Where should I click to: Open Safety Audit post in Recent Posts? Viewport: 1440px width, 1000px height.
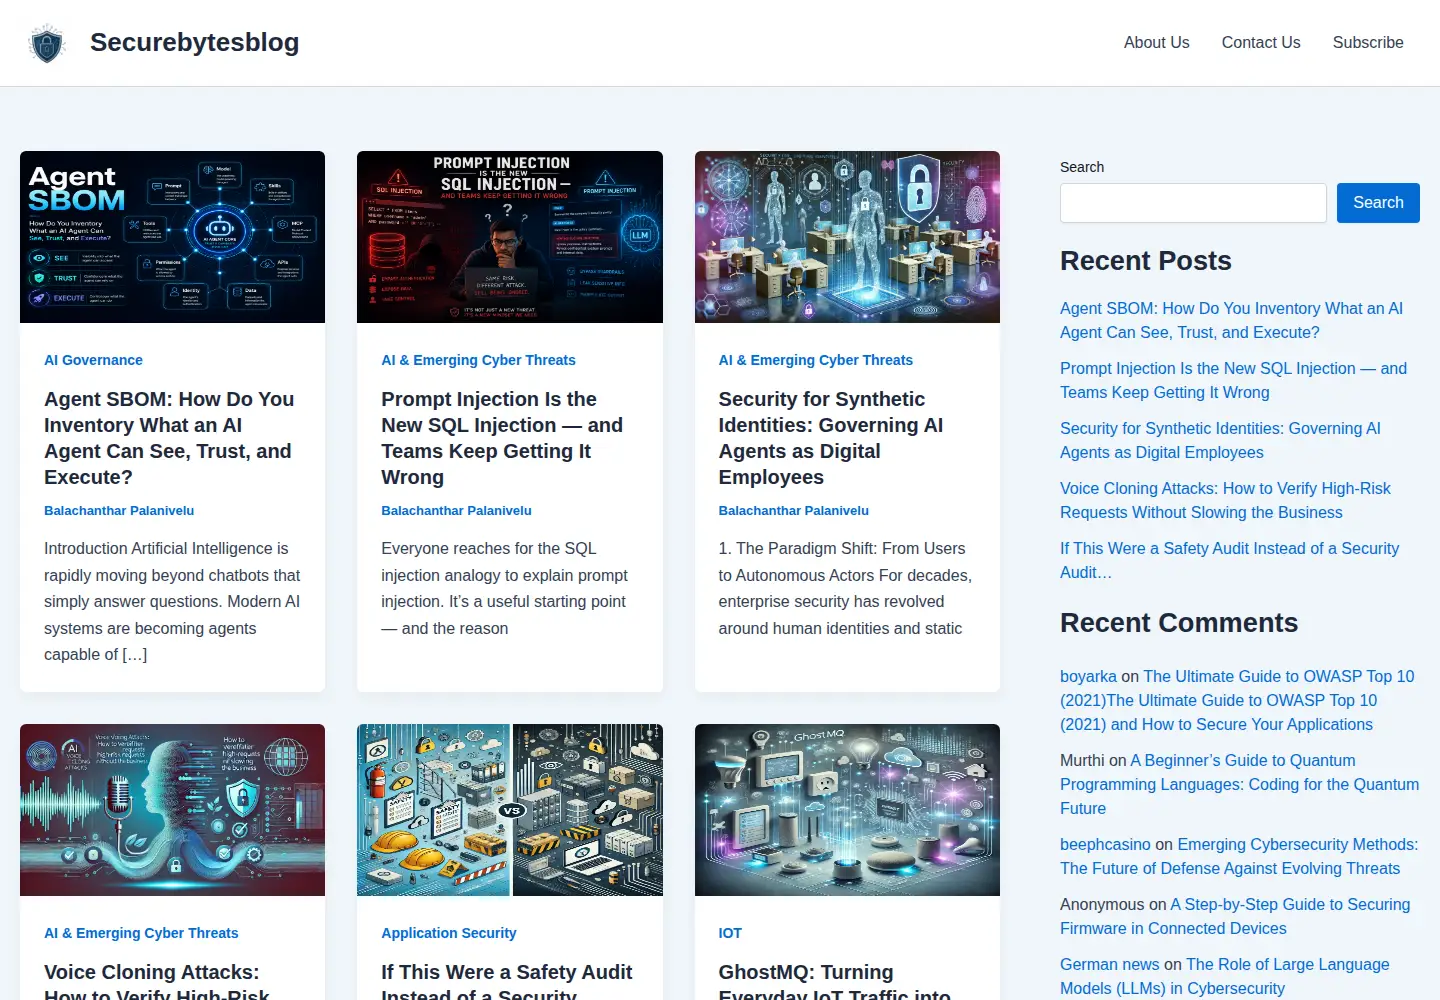[1229, 560]
